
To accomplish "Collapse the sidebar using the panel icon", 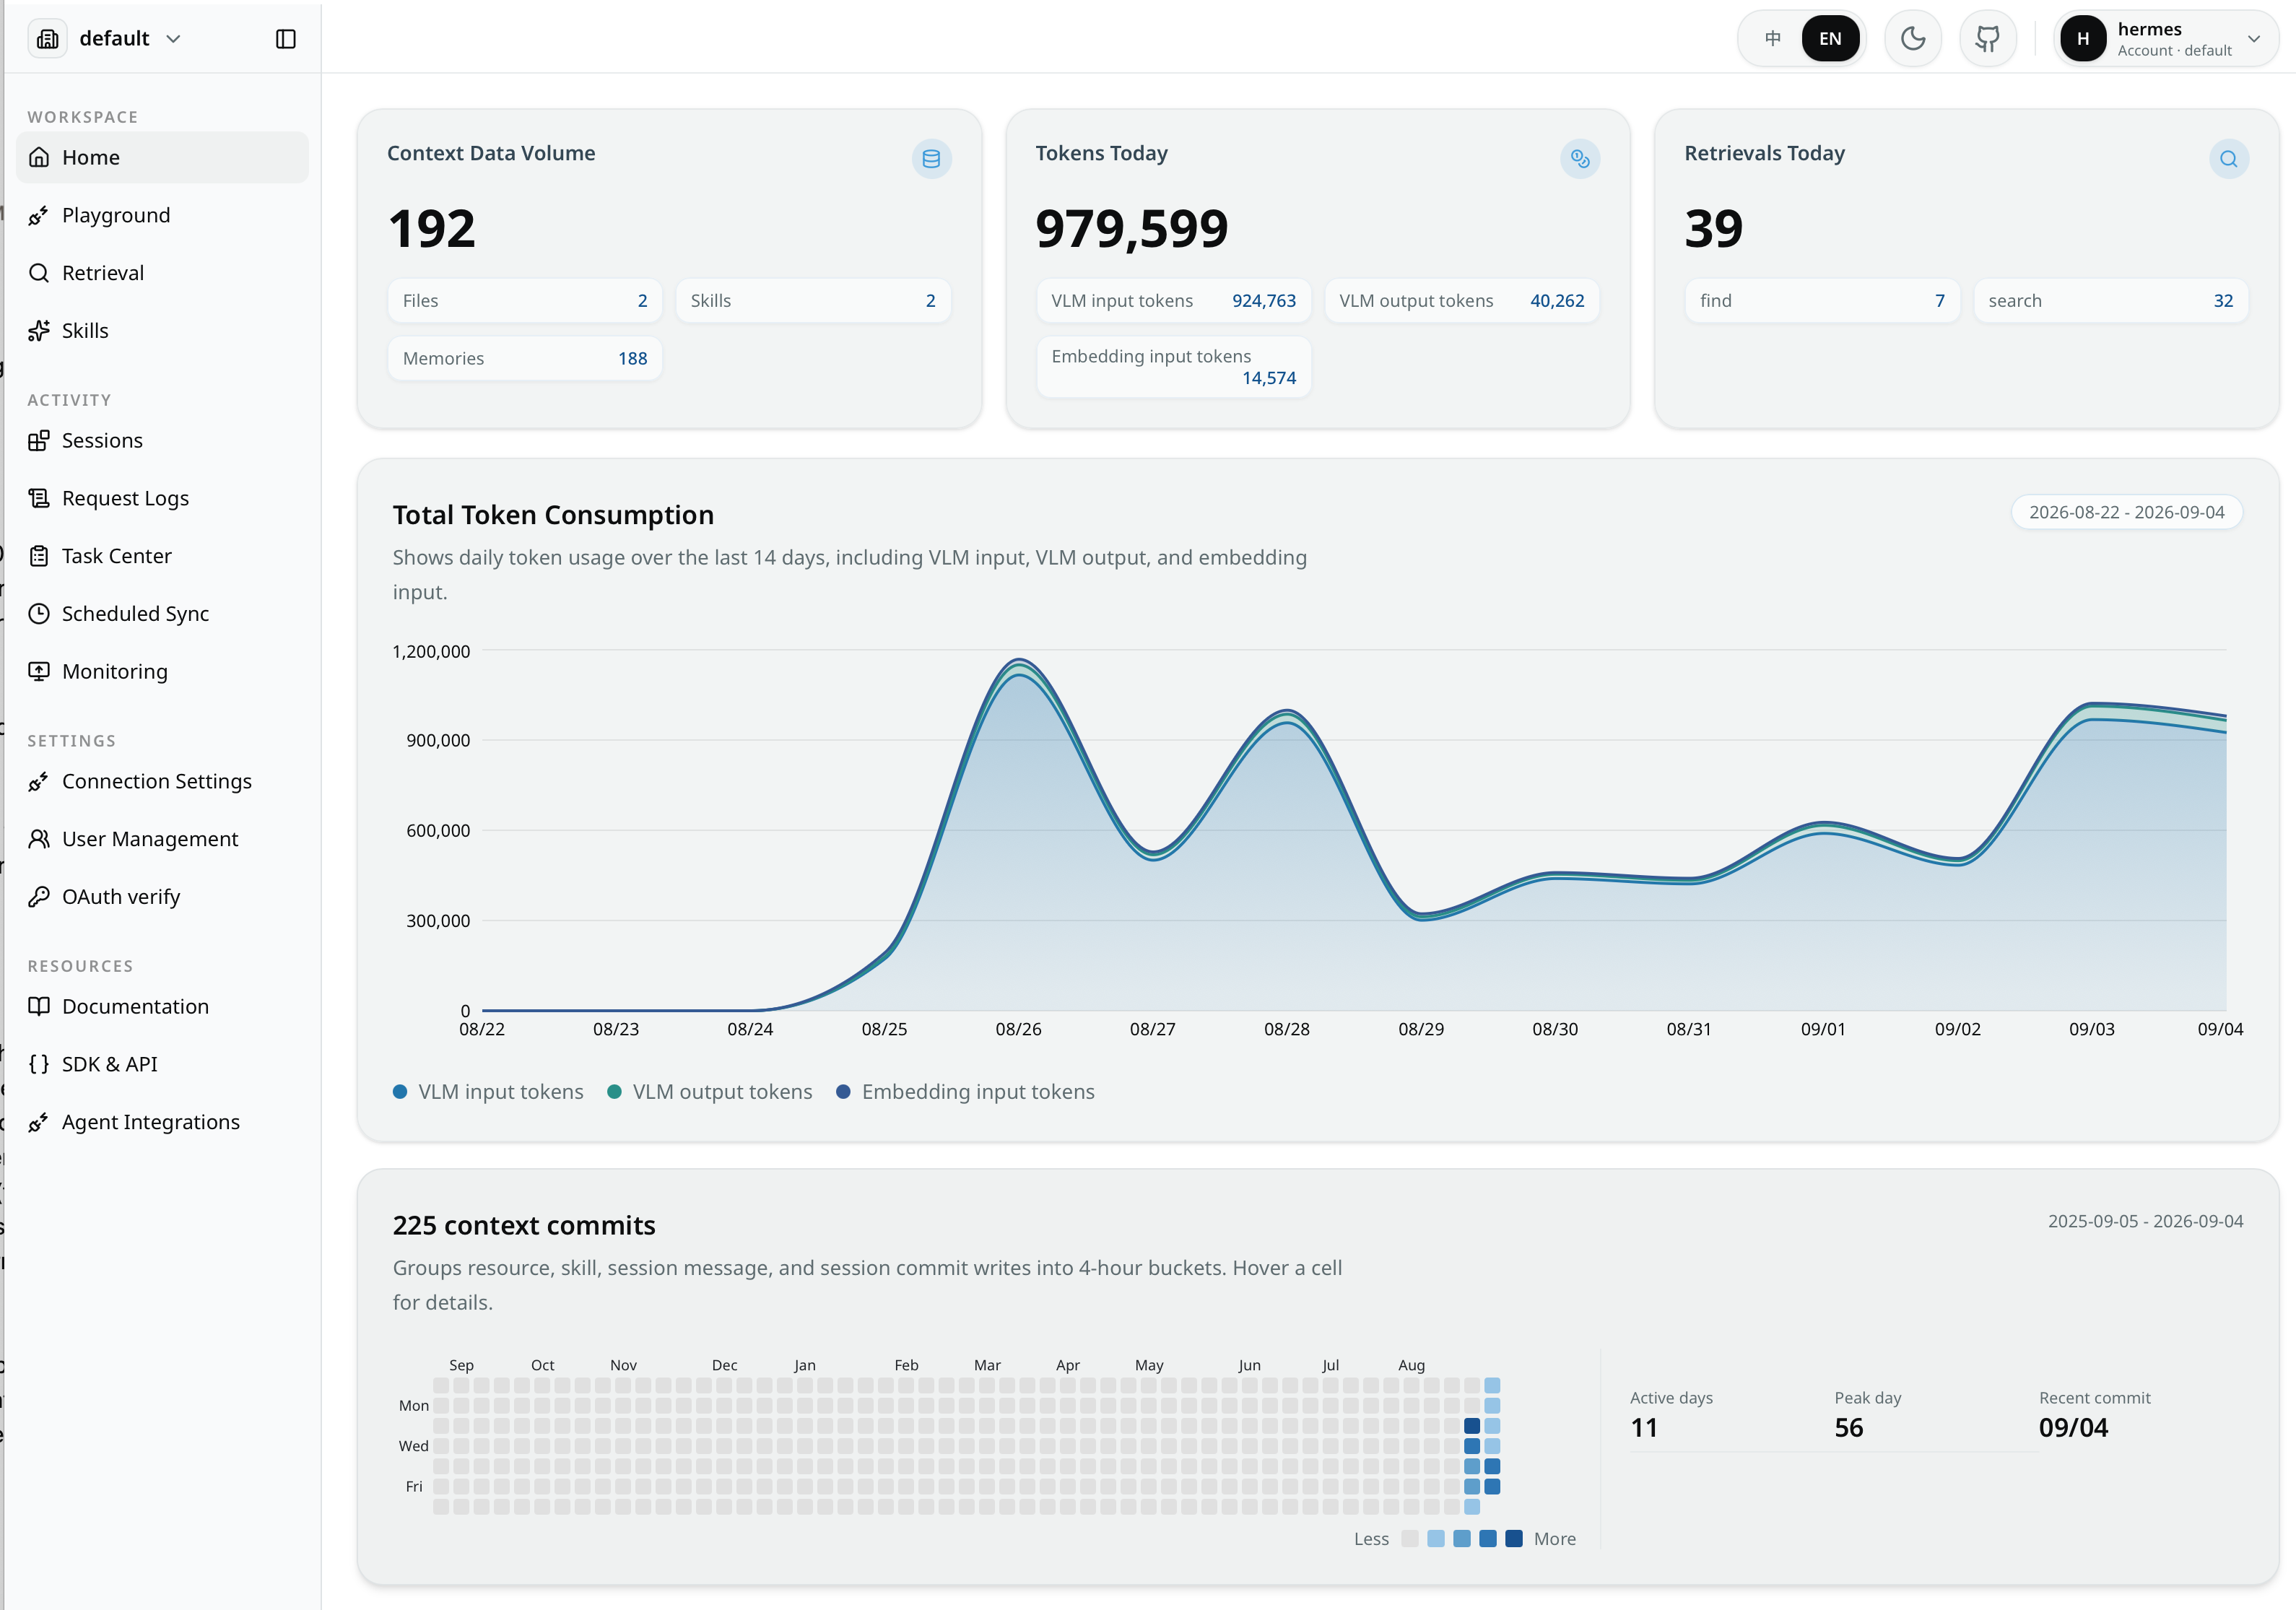I will point(285,39).
